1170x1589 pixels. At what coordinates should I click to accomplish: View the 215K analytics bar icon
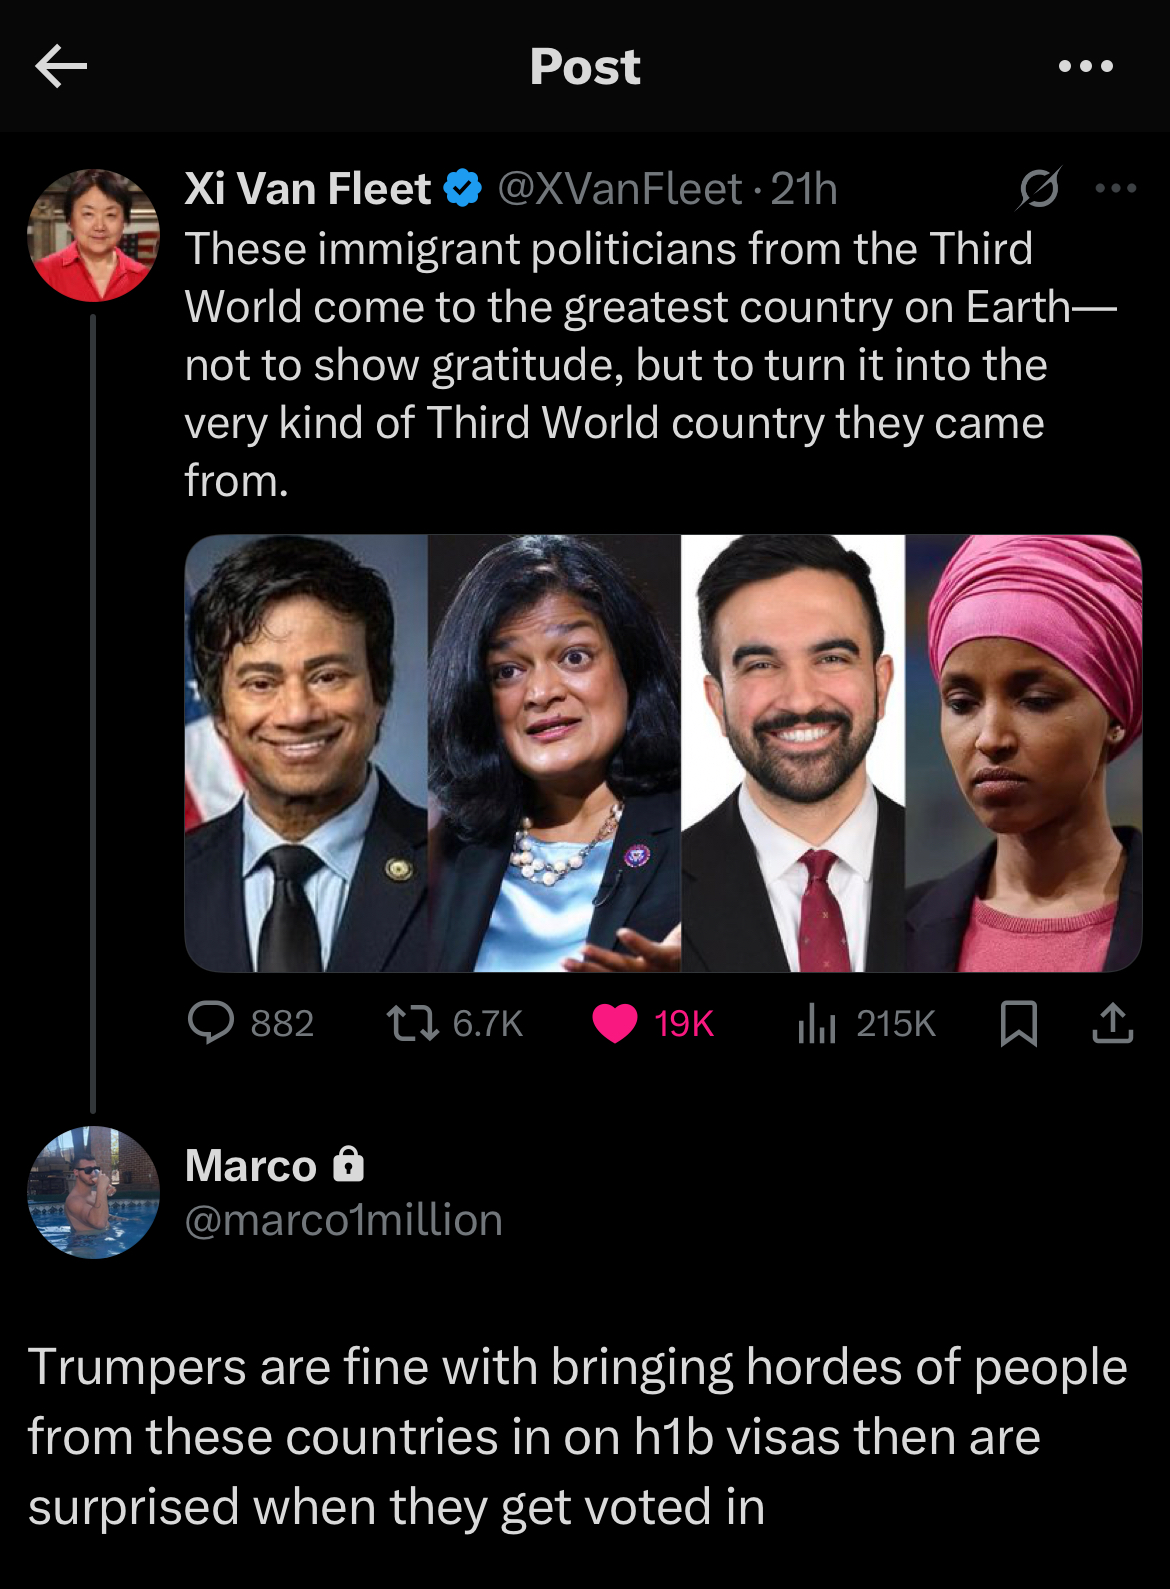point(816,1023)
